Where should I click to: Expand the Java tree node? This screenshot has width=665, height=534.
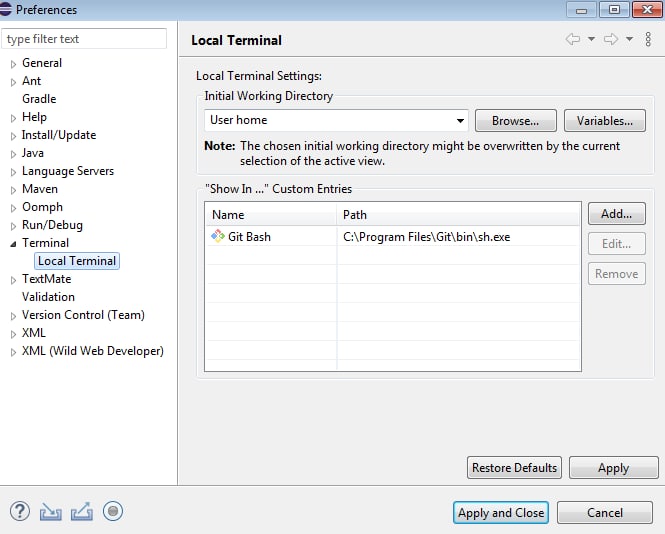tap(13, 154)
